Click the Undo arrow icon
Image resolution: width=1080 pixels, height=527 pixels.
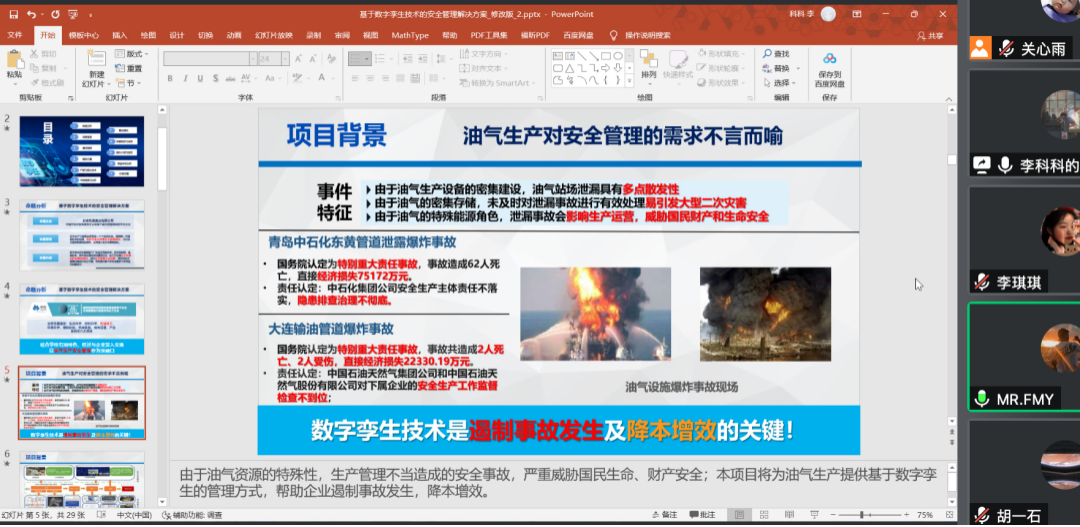click(32, 14)
